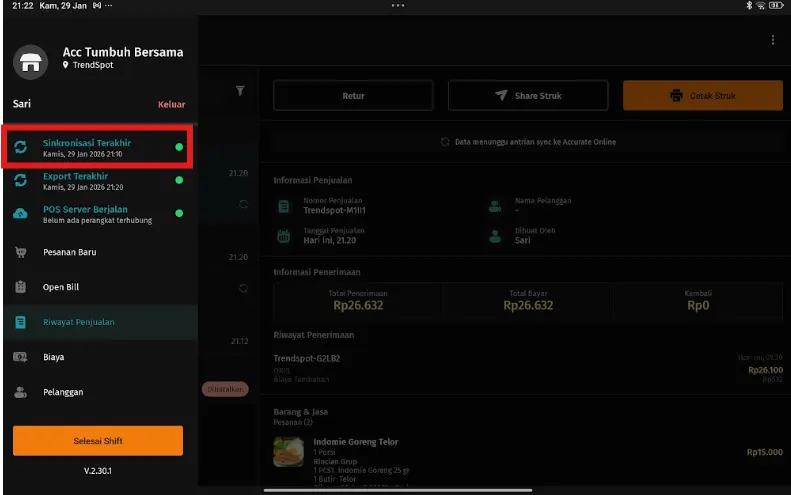The image size is (791, 495).
Task: Tap the TrendSpot location pin icon
Action: 66,65
